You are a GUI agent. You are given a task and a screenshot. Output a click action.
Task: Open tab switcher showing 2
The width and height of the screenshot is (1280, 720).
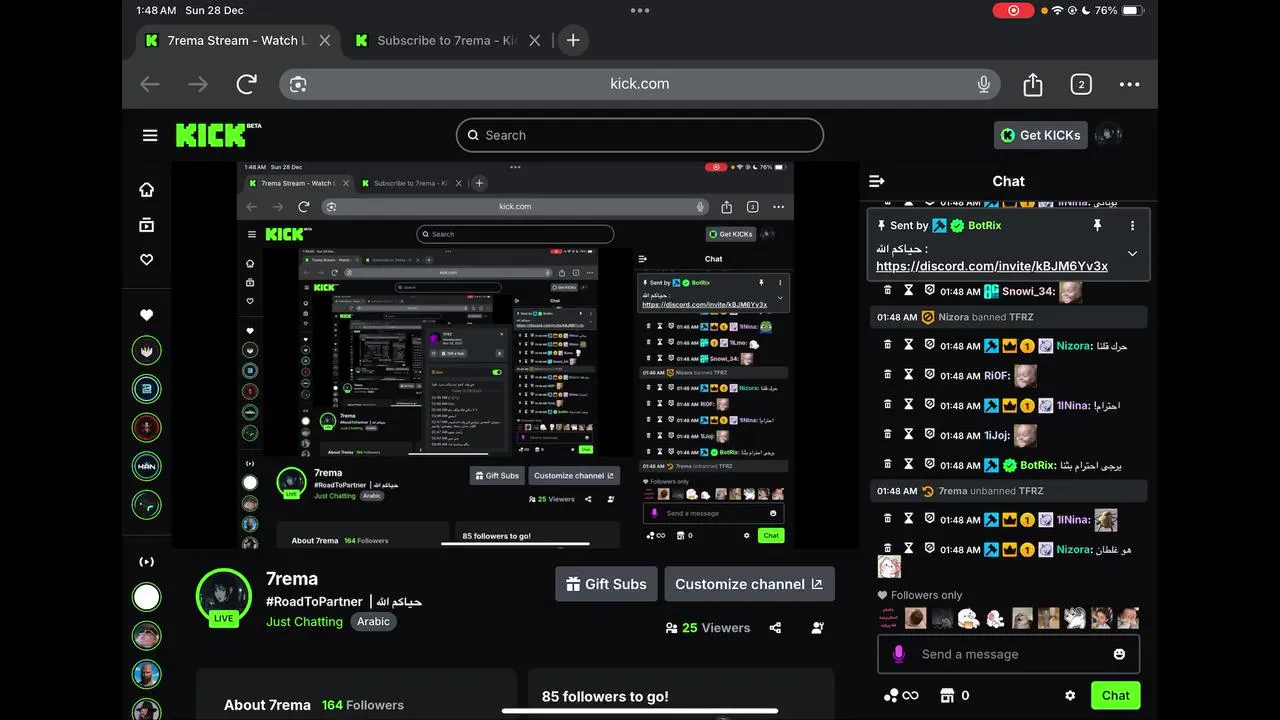click(x=1081, y=85)
